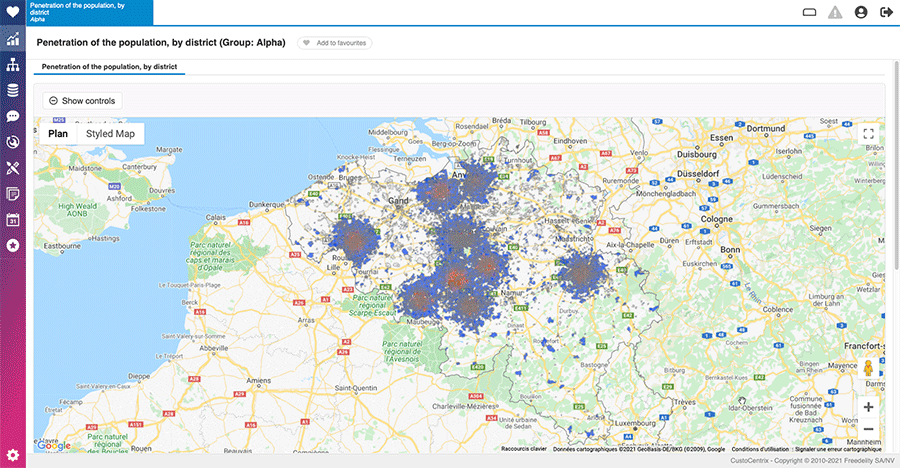Open the analytics chart icon in sidebar

(x=13, y=40)
